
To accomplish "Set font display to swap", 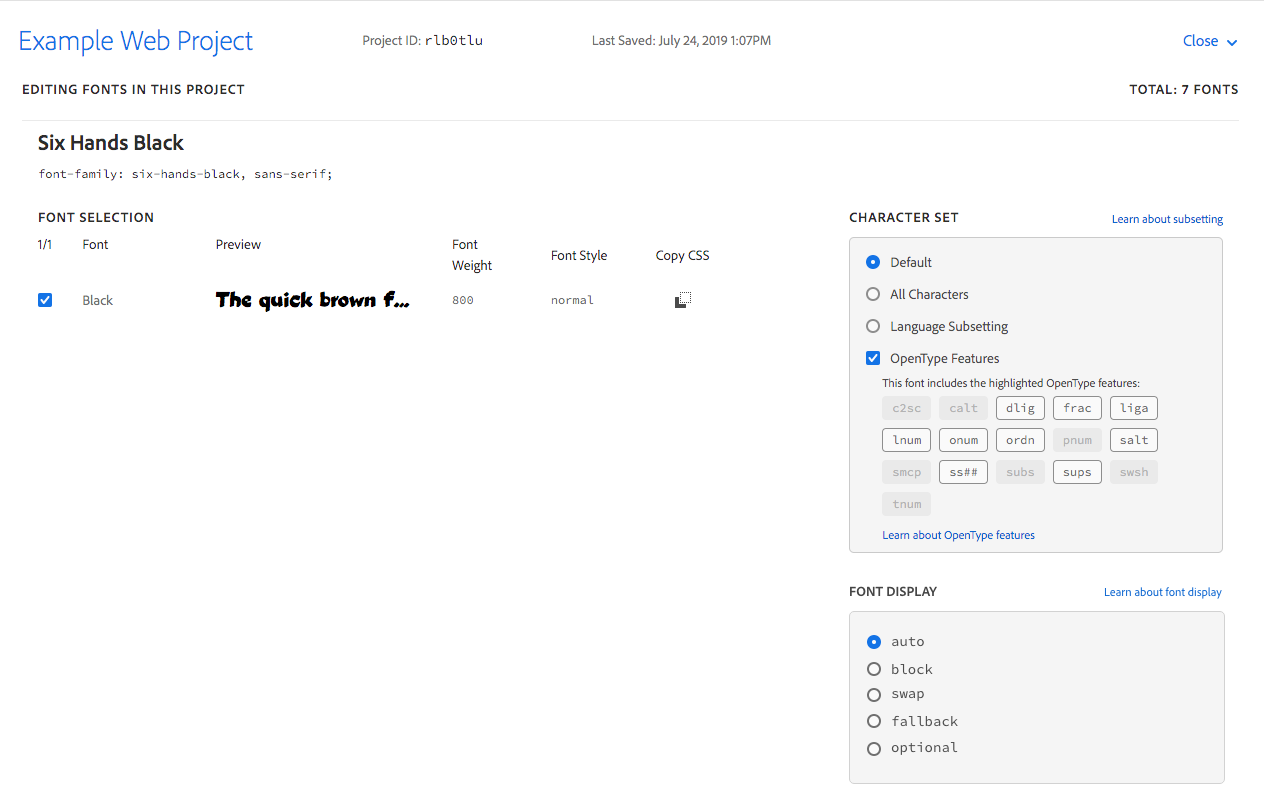I will click(x=874, y=694).
